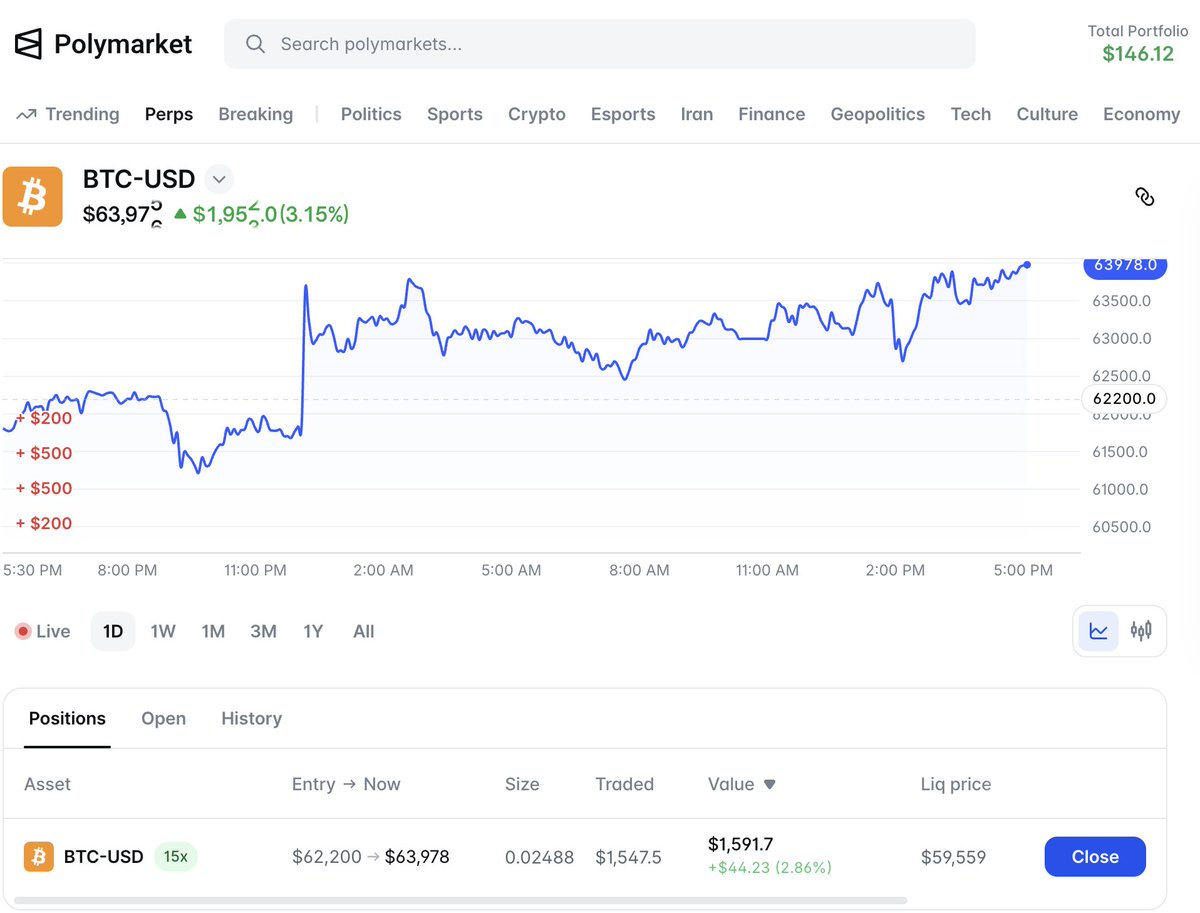Click the 0.02488 size value

pos(539,857)
